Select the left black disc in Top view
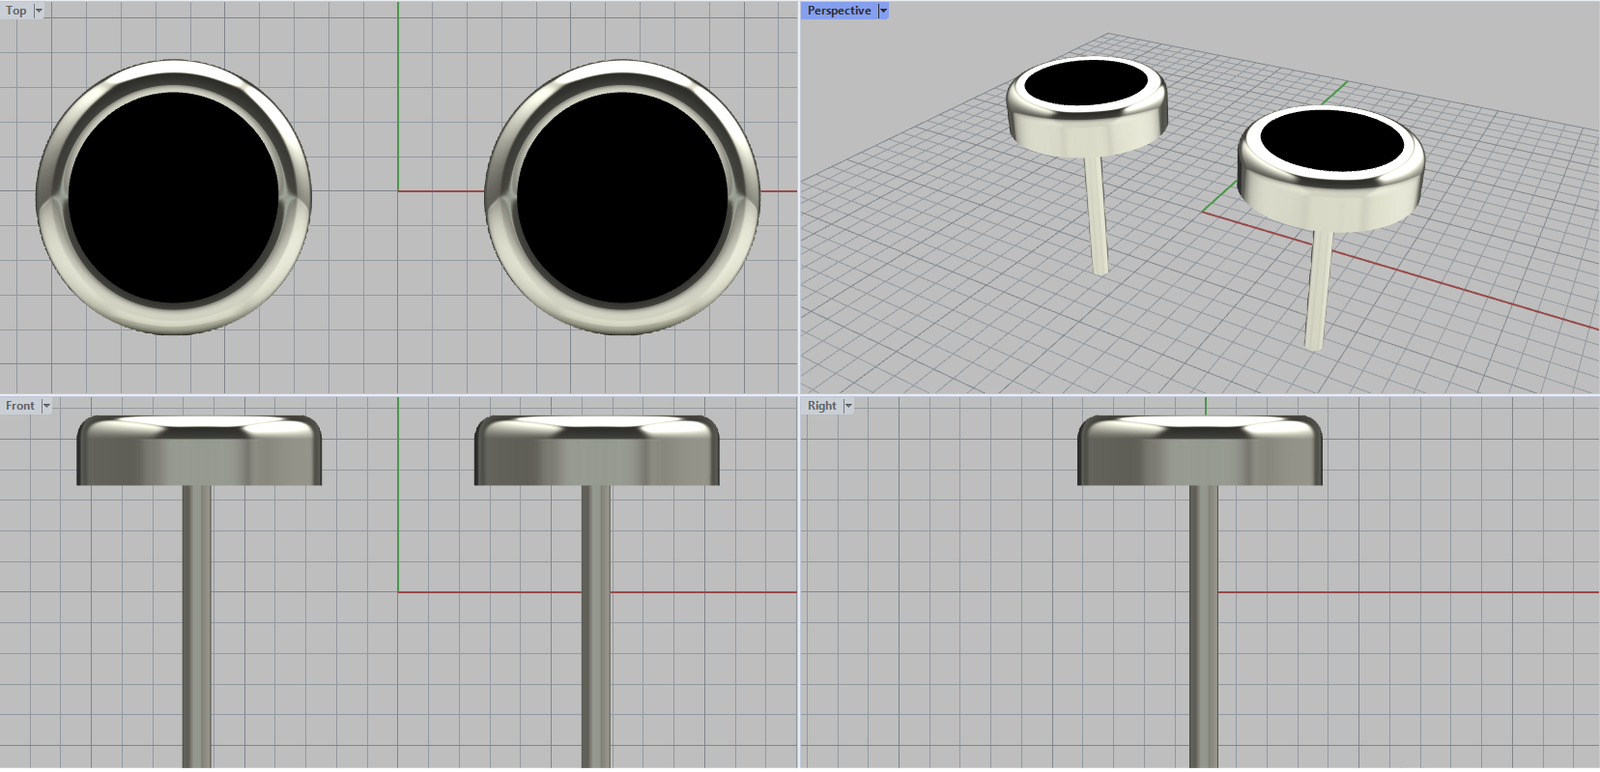This screenshot has width=1600, height=772. click(173, 198)
